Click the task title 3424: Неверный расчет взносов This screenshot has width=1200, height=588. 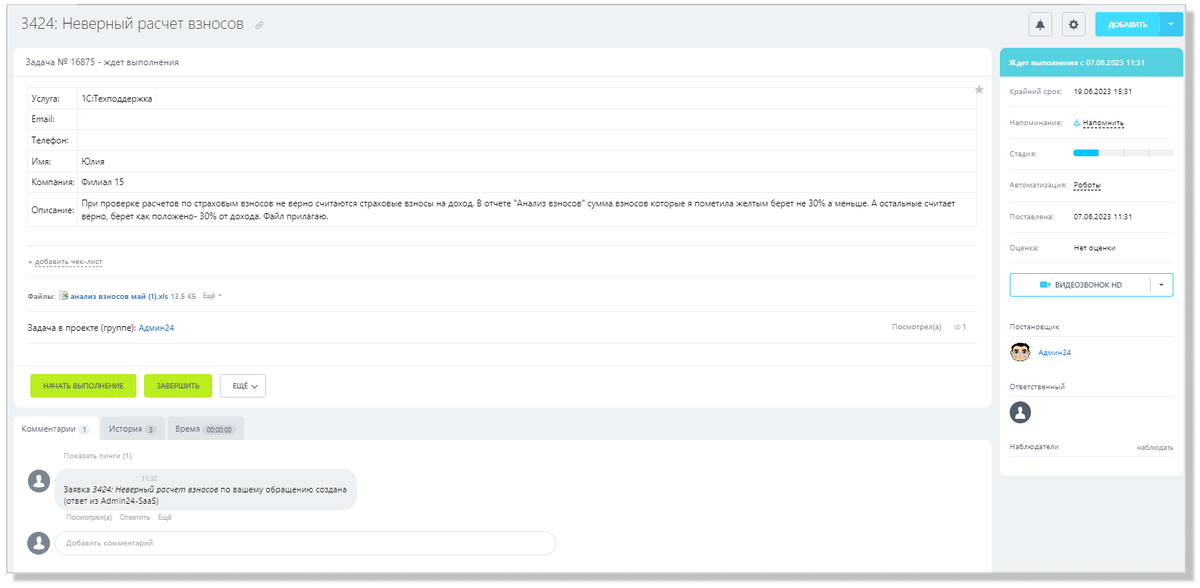coord(132,24)
